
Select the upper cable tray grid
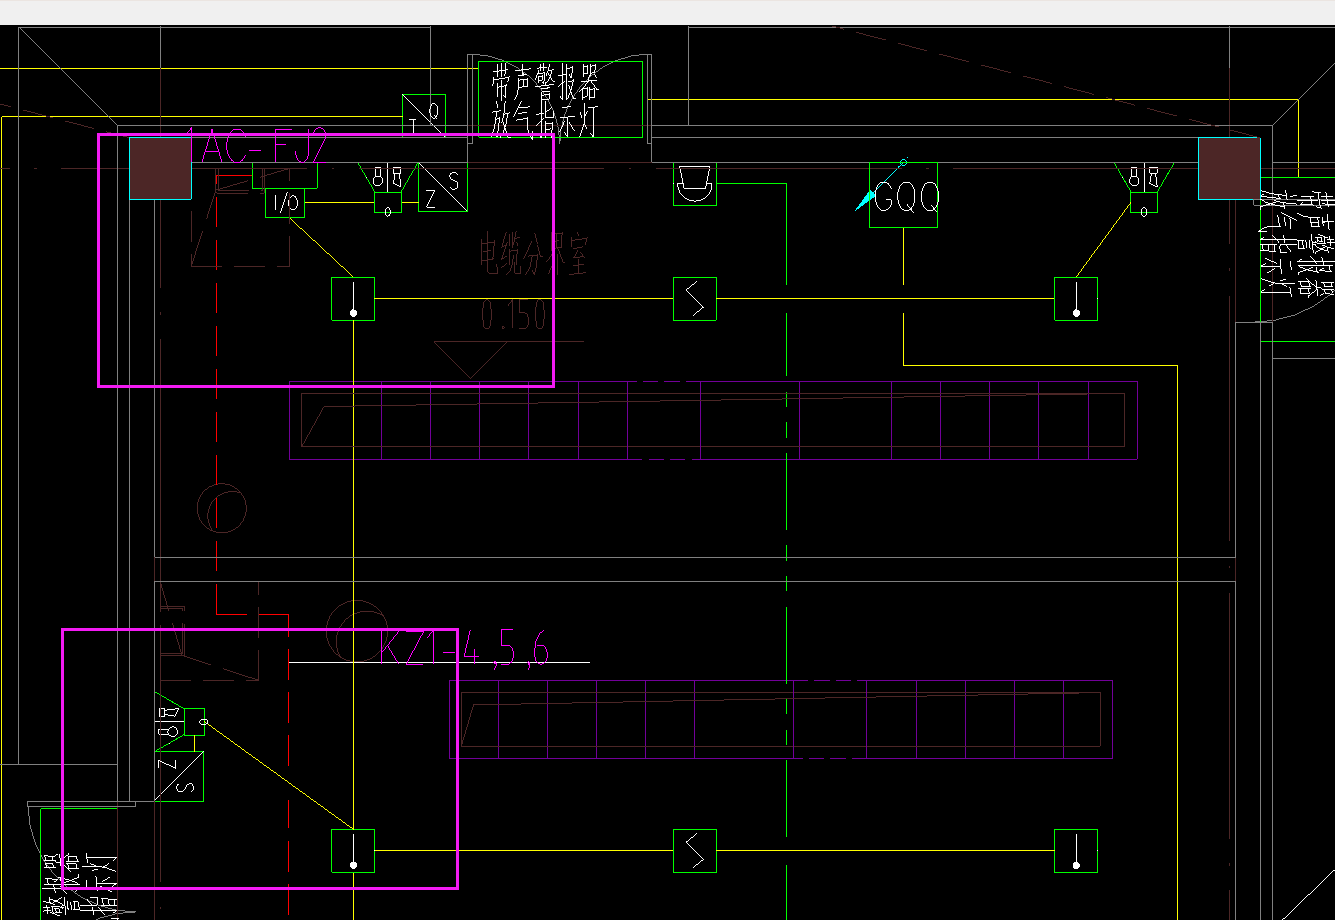[713, 420]
